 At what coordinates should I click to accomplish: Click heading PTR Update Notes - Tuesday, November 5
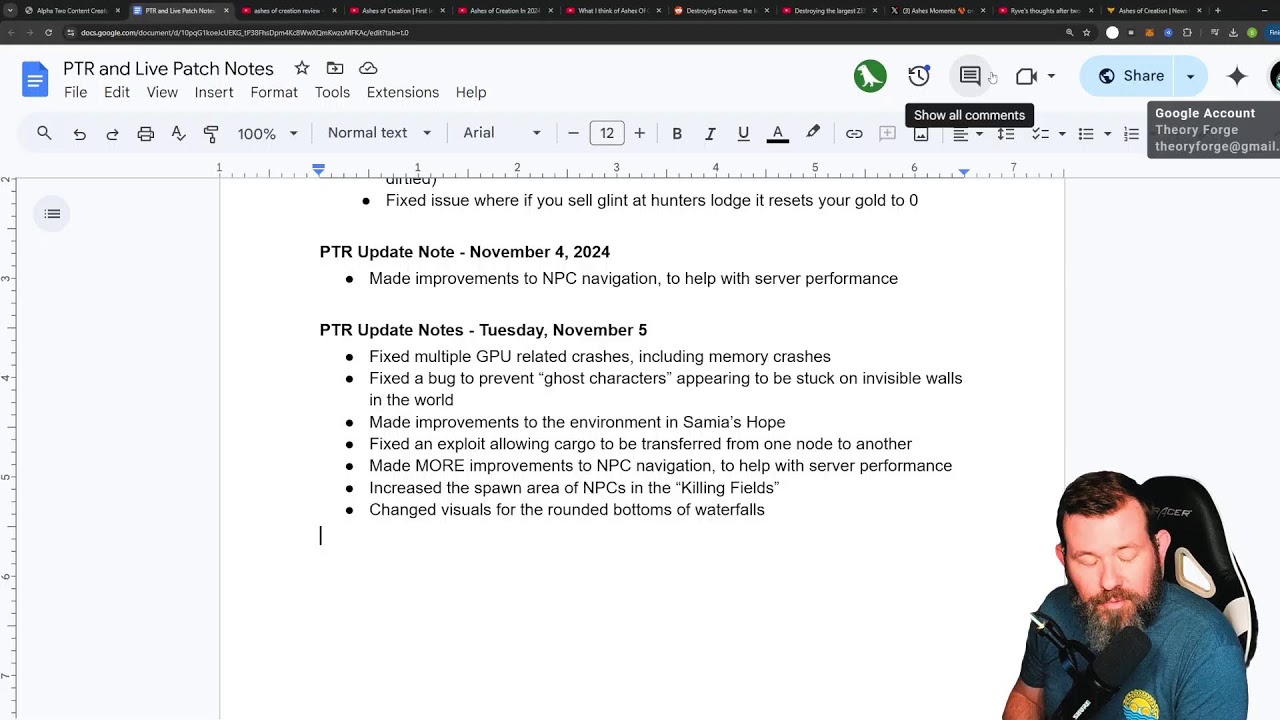483,330
